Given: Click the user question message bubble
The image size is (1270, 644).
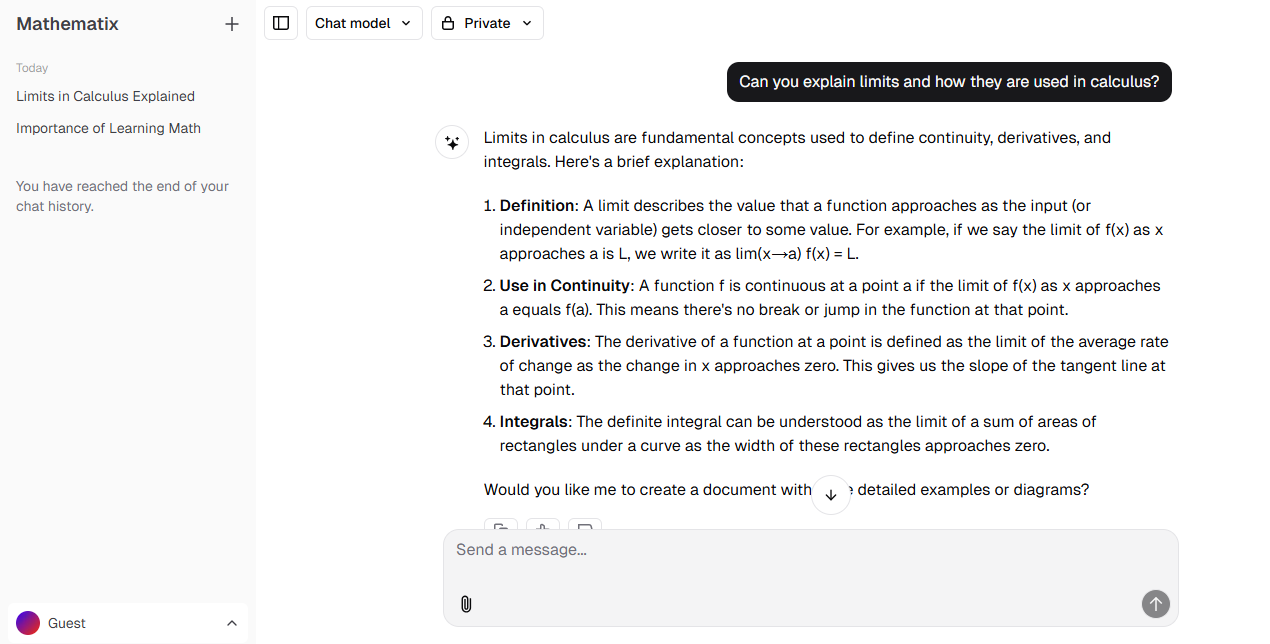Looking at the screenshot, I should (949, 82).
